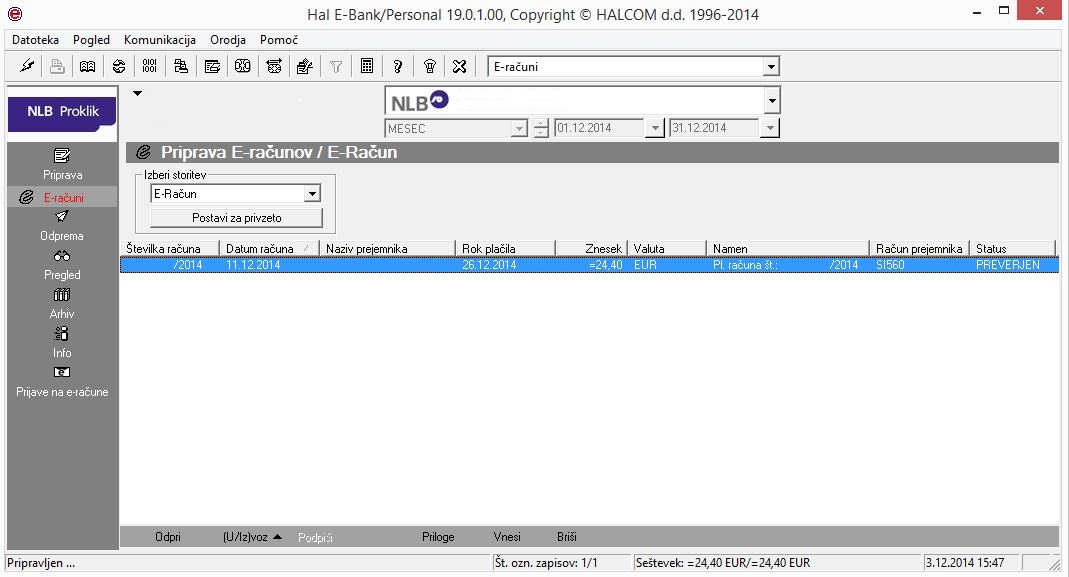The width and height of the screenshot is (1069, 577).
Task: Click Št. ozn. zapisov: 1/1 status text
Action: coord(546,563)
